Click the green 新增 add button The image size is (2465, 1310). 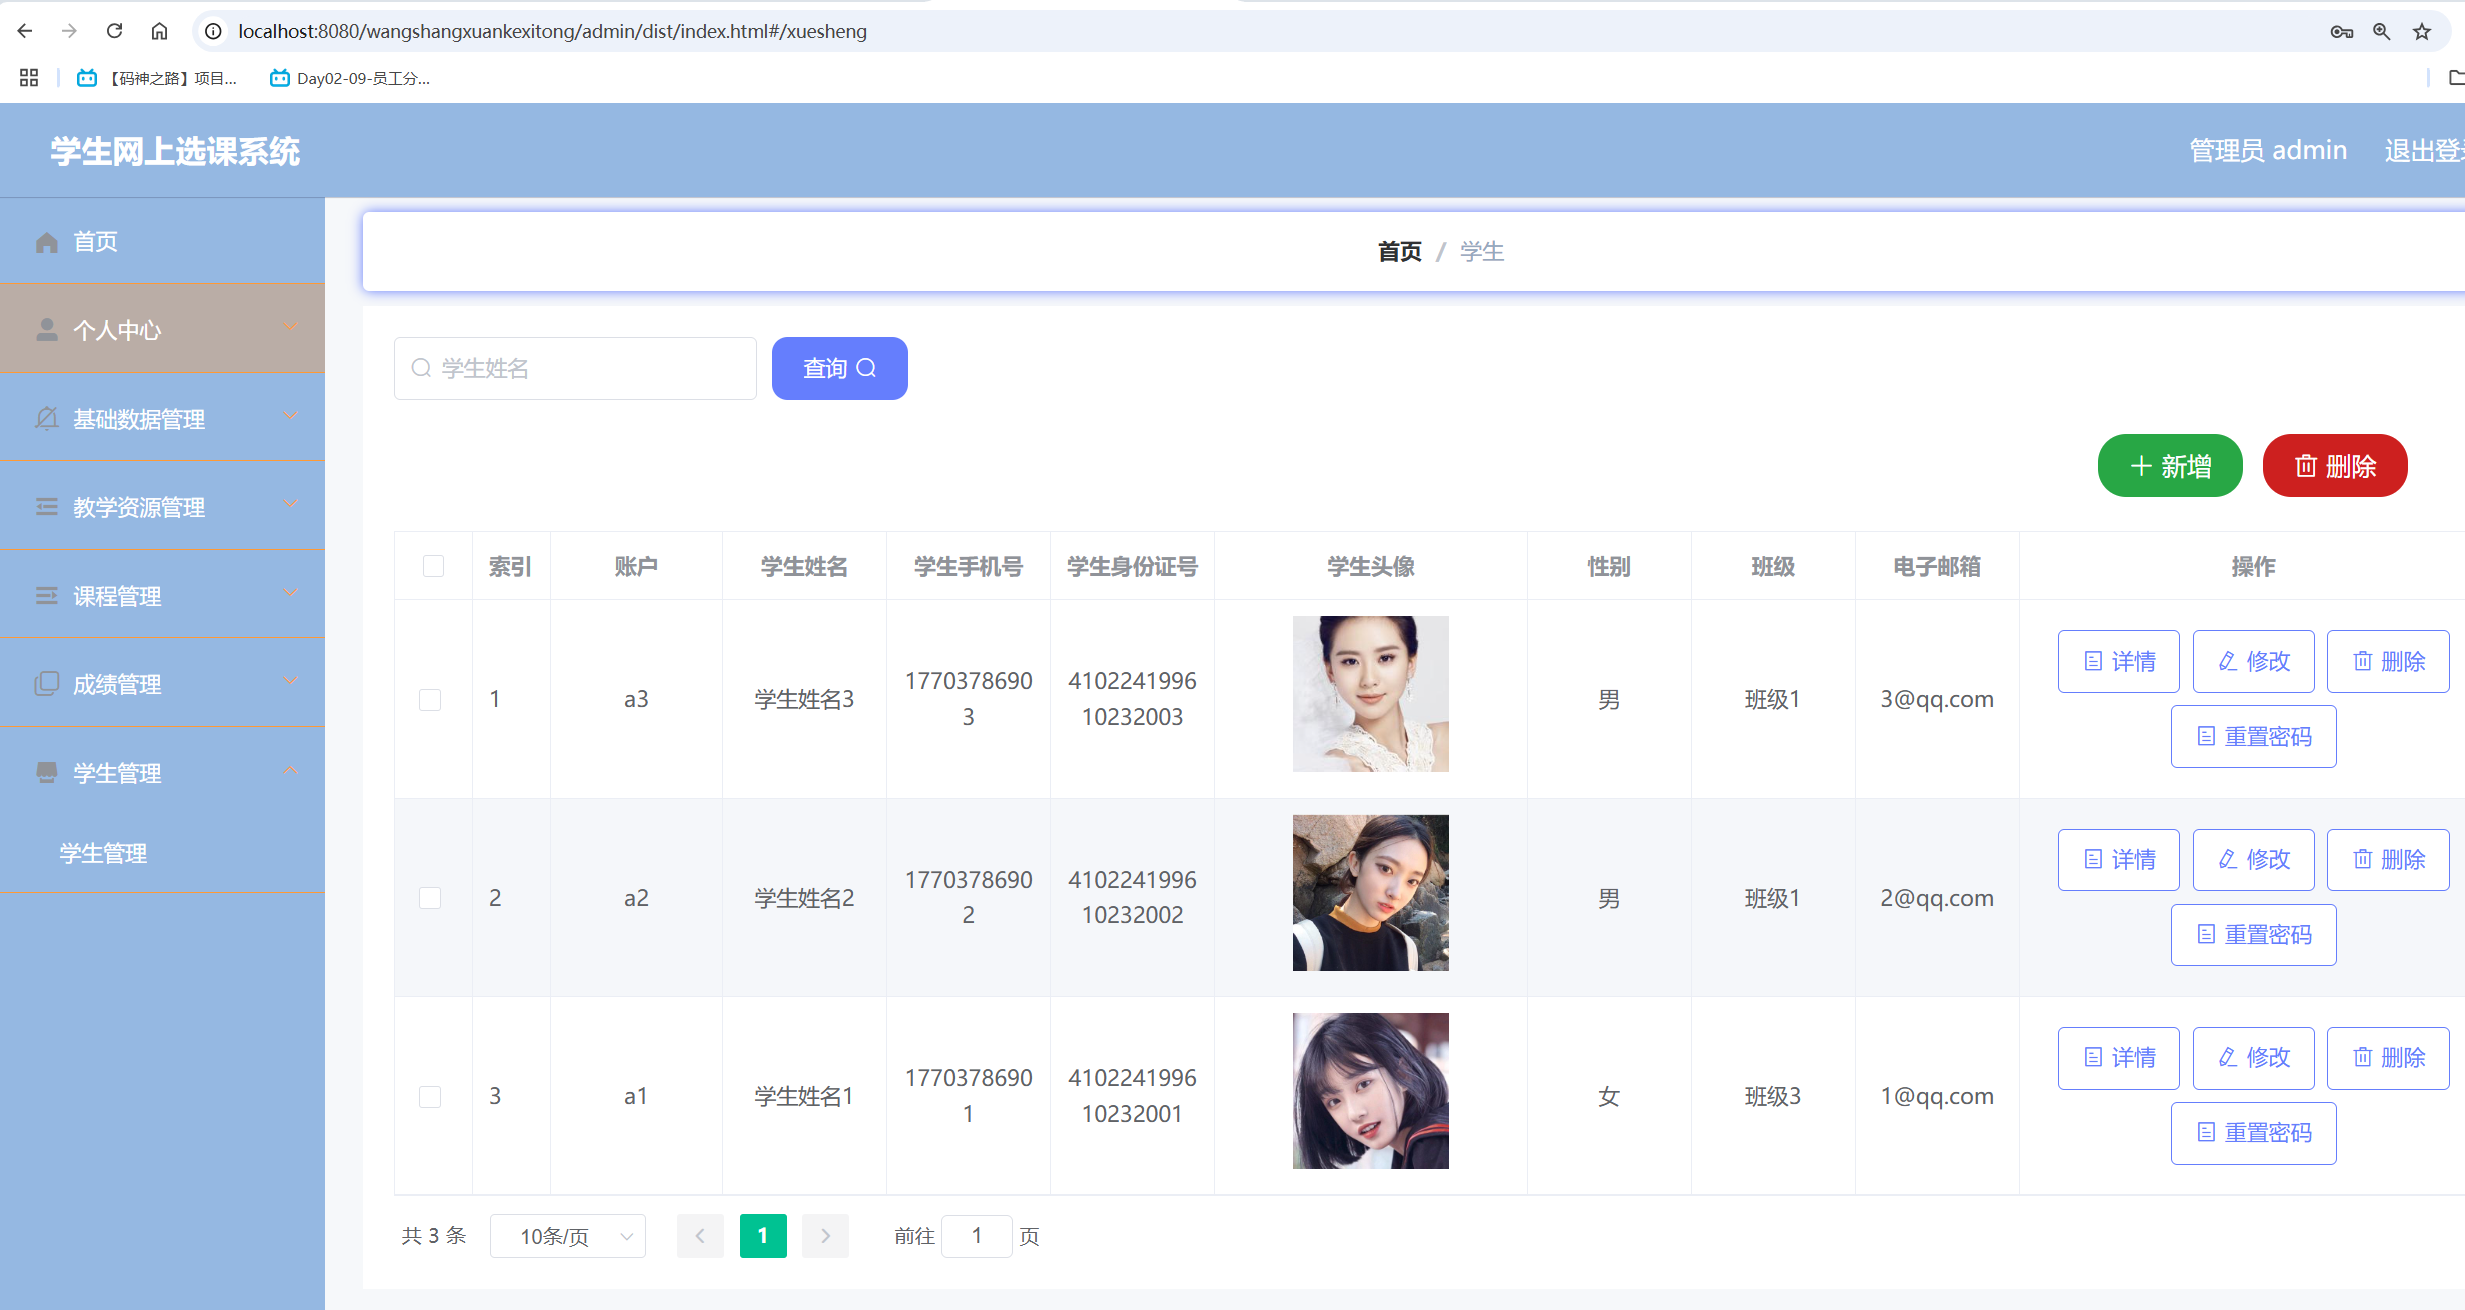coord(2170,466)
